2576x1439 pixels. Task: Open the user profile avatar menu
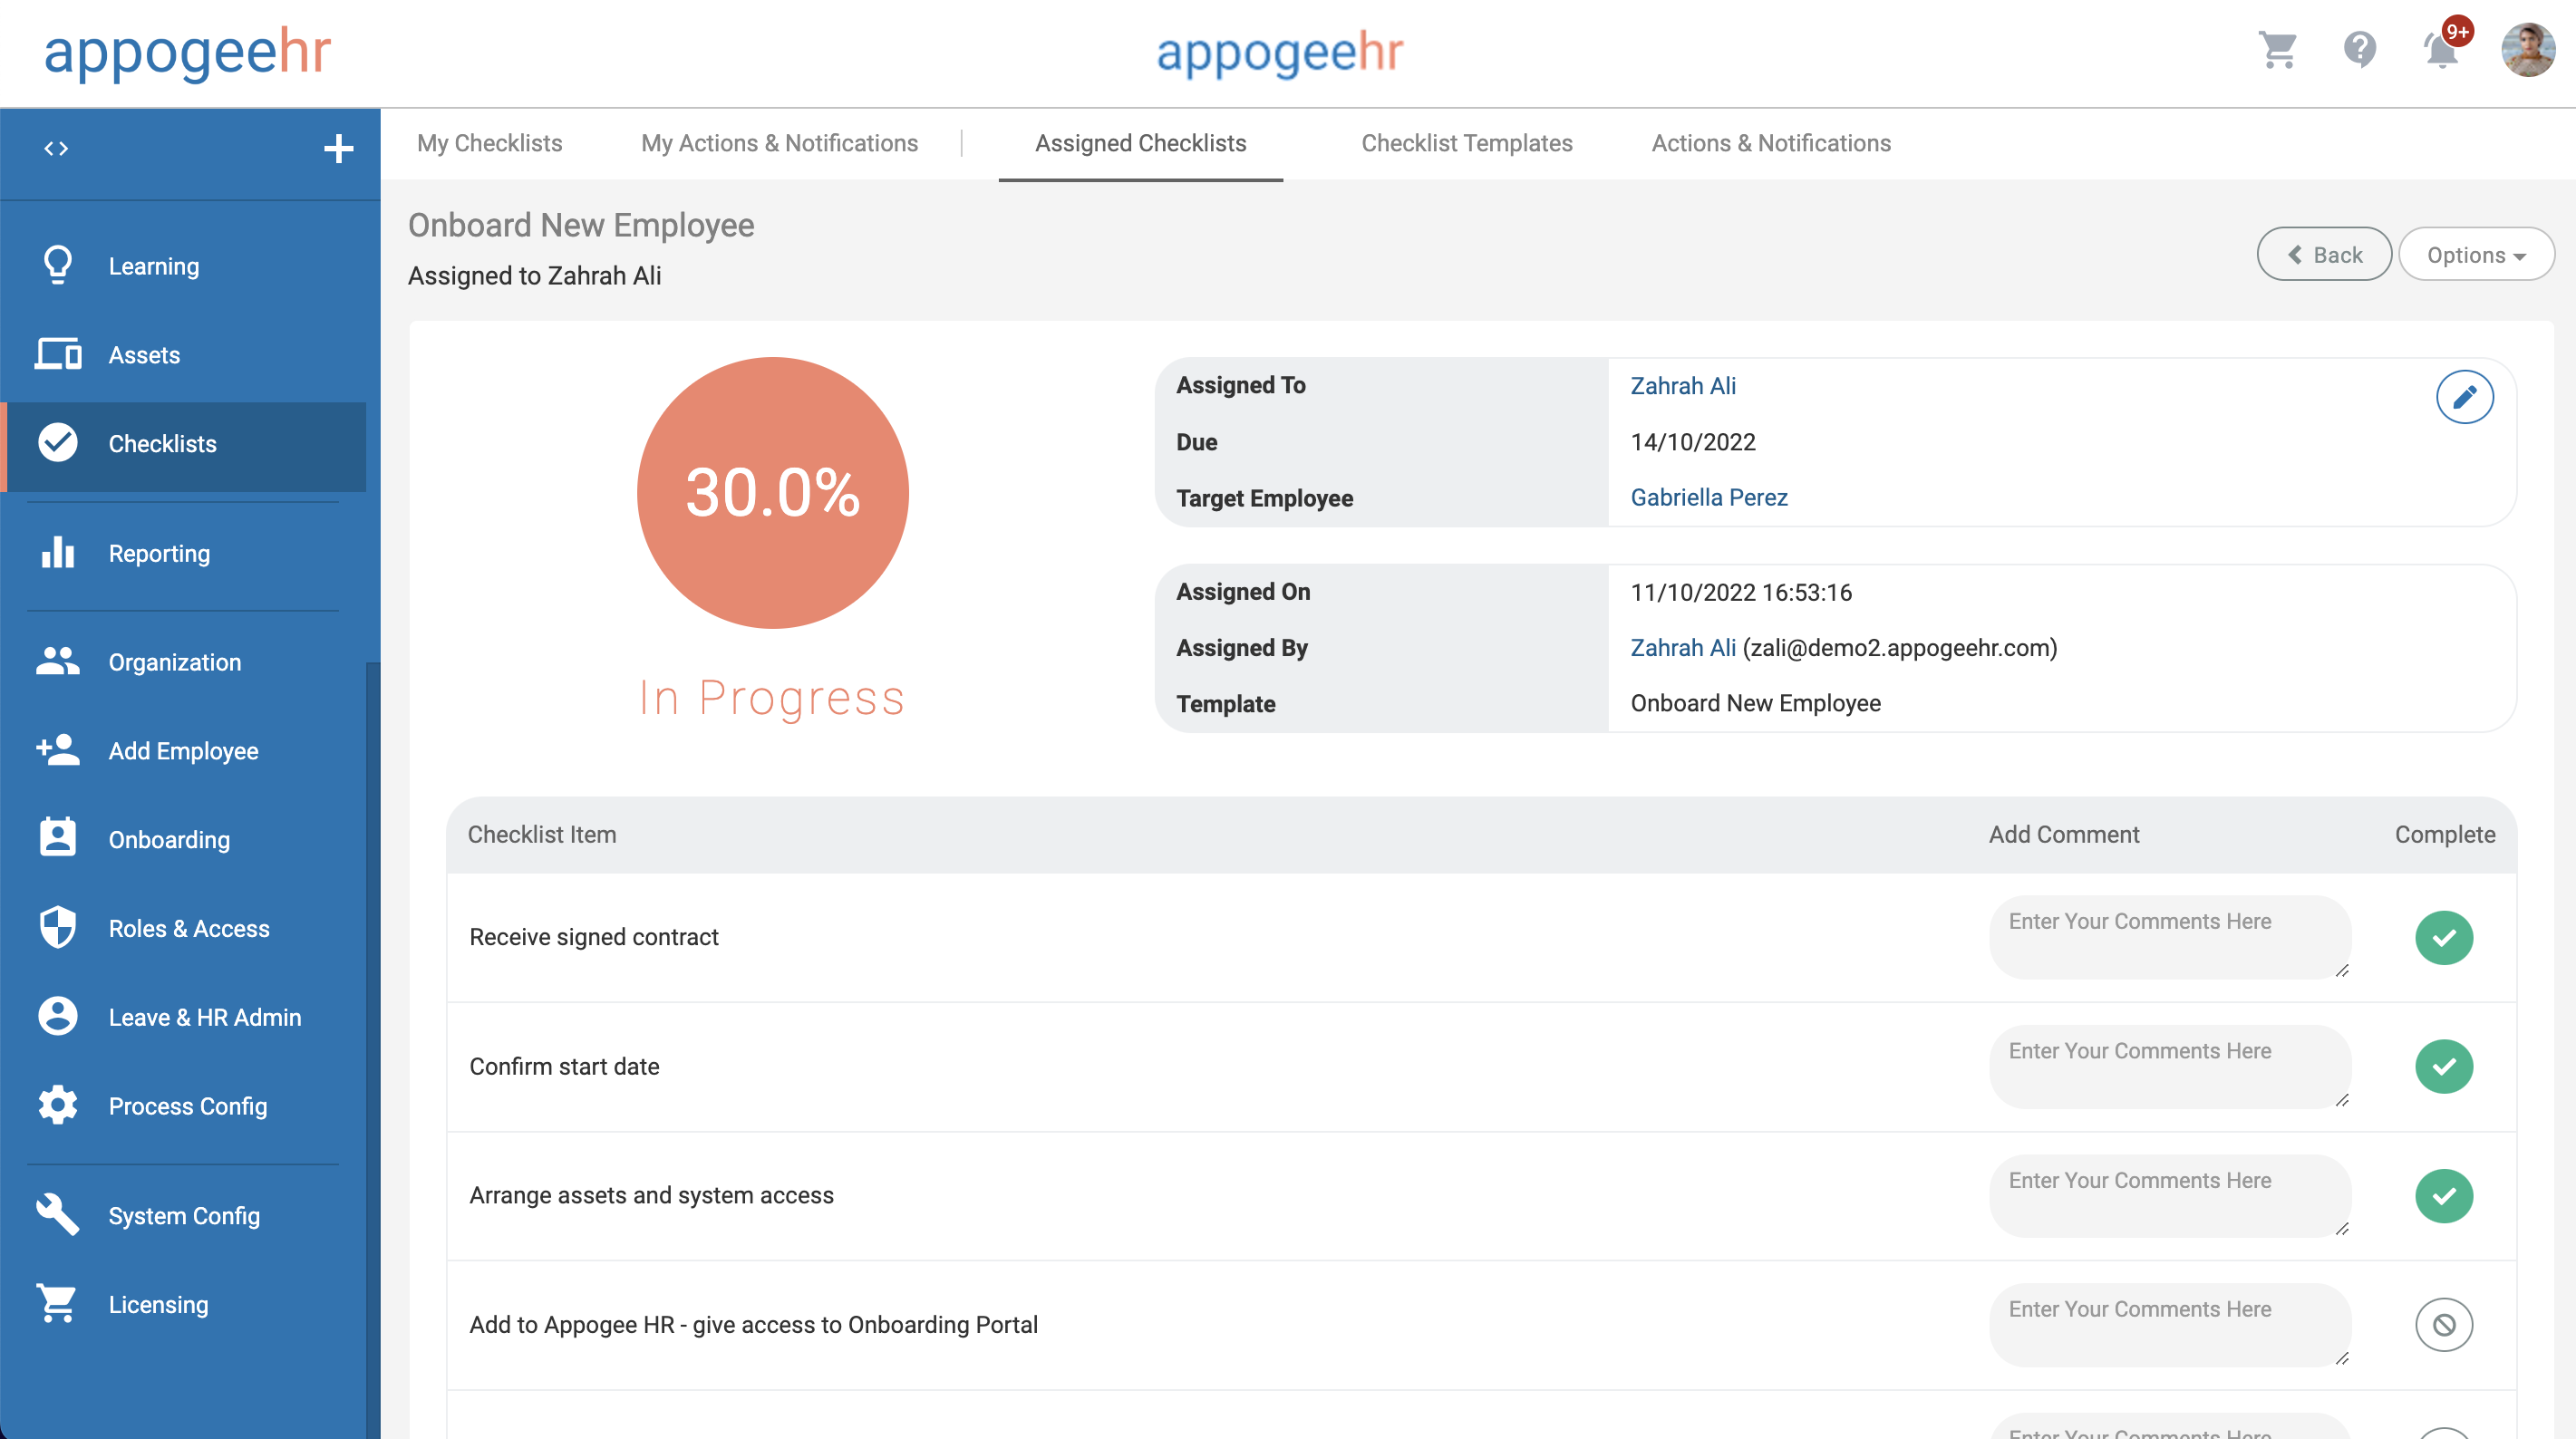point(2527,49)
